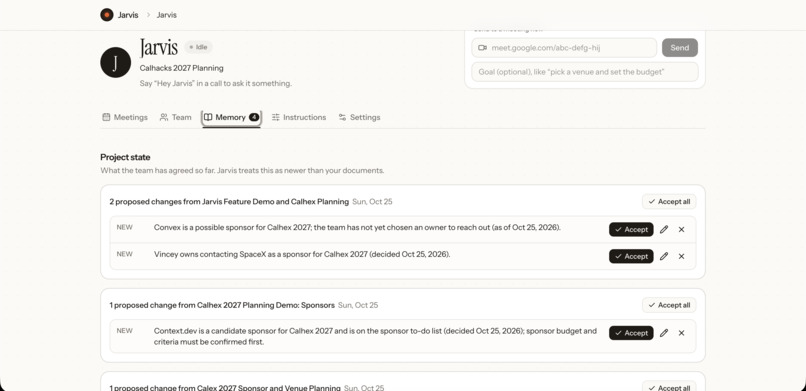Image resolution: width=806 pixels, height=391 pixels.
Task: Click the Memory tab count badge 4
Action: tap(254, 117)
